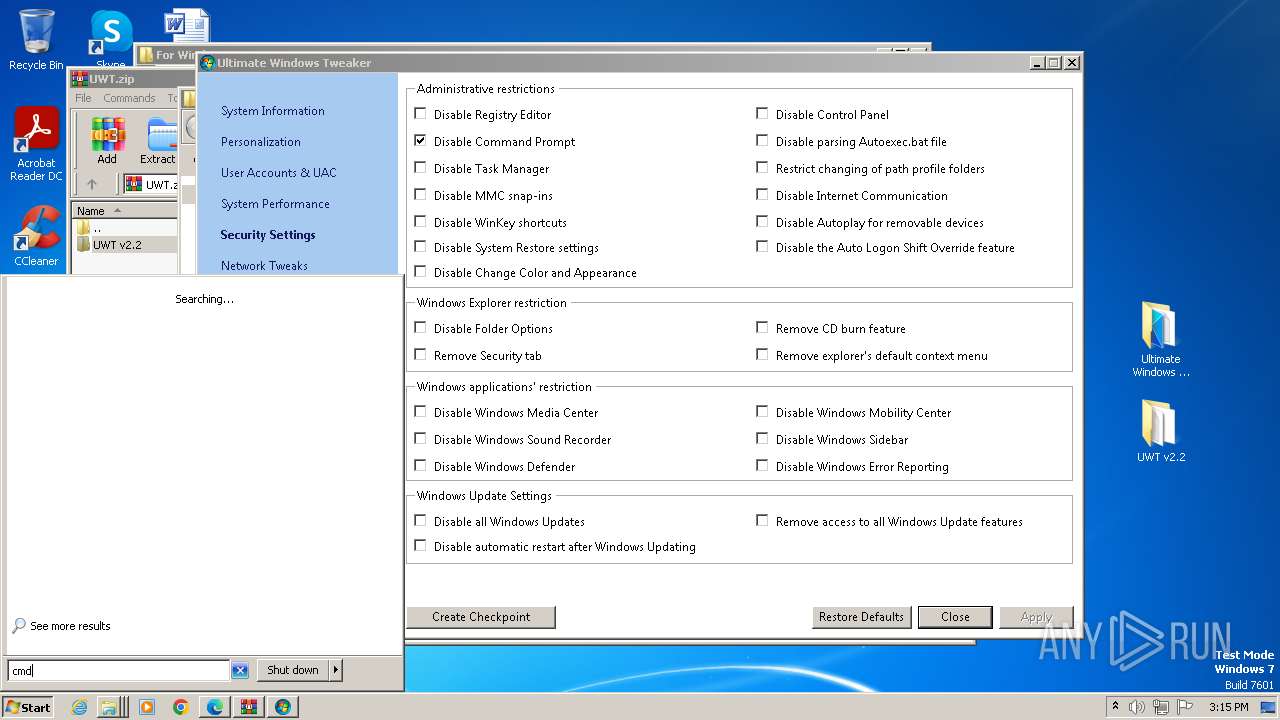1280x720 pixels.
Task: Check Remove Security tab
Action: point(420,355)
